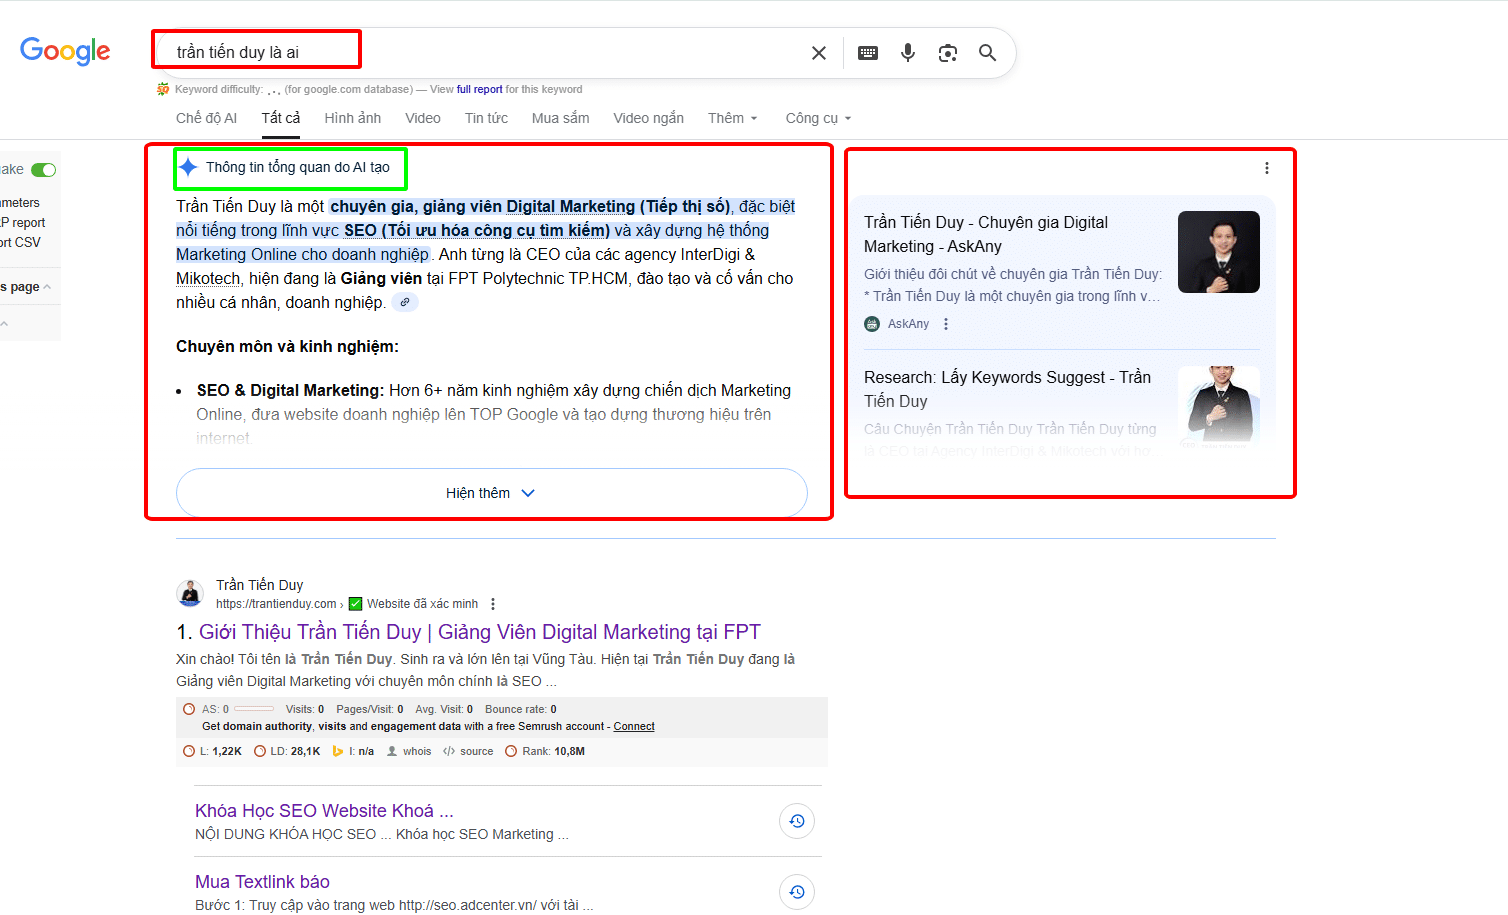Click the SEOquake keyword difficulty badge
1508x915 pixels.
[x=162, y=88]
